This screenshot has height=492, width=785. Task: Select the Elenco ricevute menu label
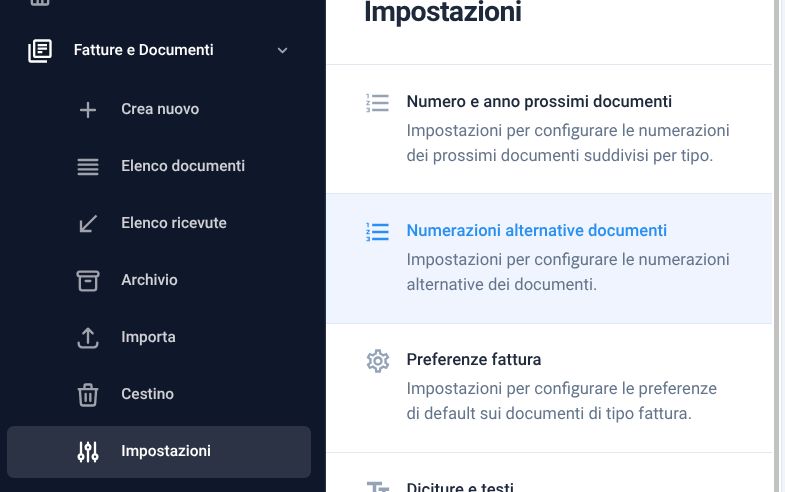(173, 223)
